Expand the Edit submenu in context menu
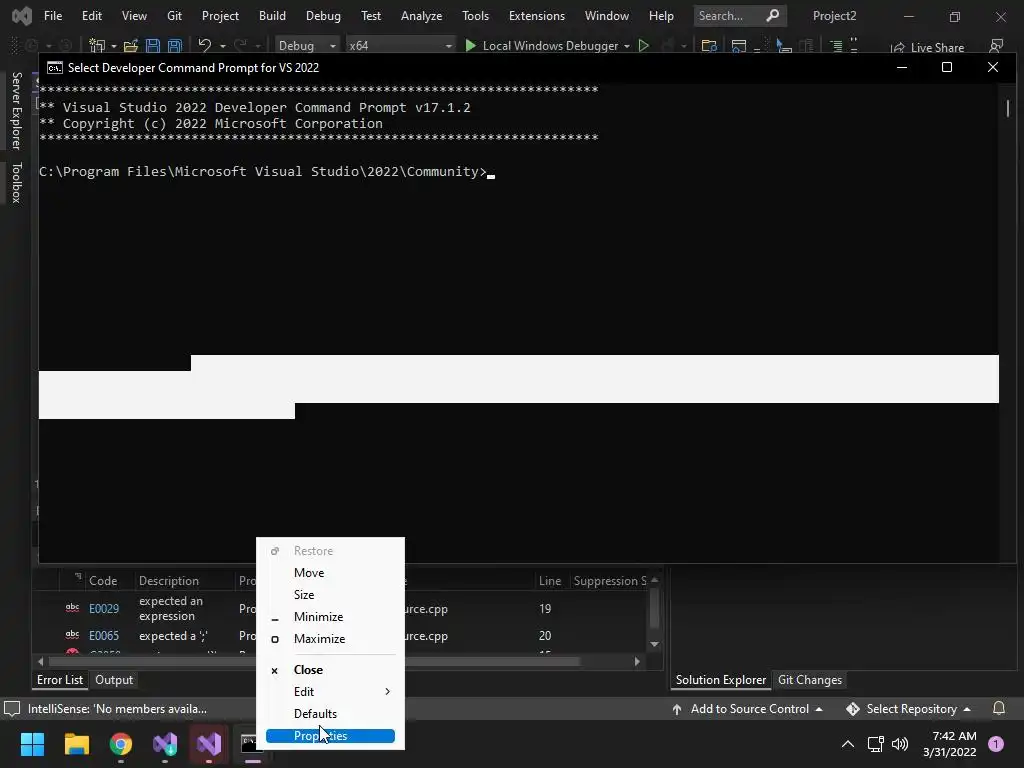This screenshot has height=768, width=1024. coord(330,692)
